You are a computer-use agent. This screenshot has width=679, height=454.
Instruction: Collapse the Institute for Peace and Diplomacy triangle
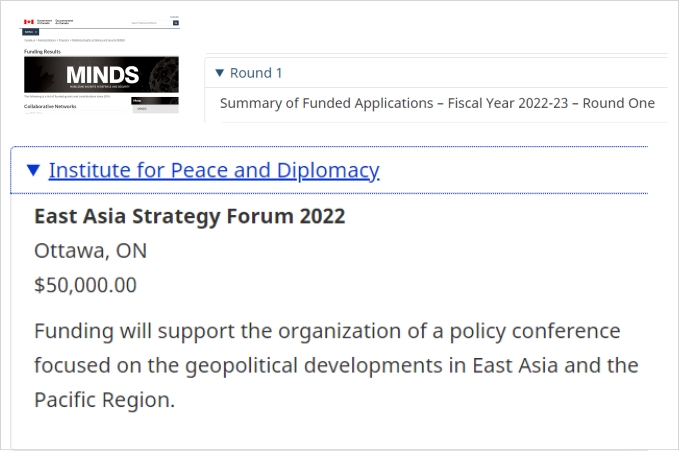pos(33,171)
